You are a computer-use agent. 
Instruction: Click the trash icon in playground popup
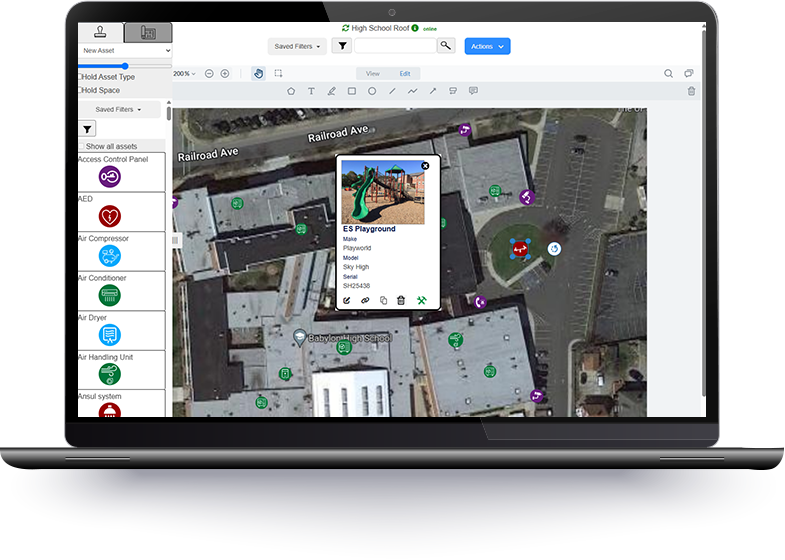(401, 300)
